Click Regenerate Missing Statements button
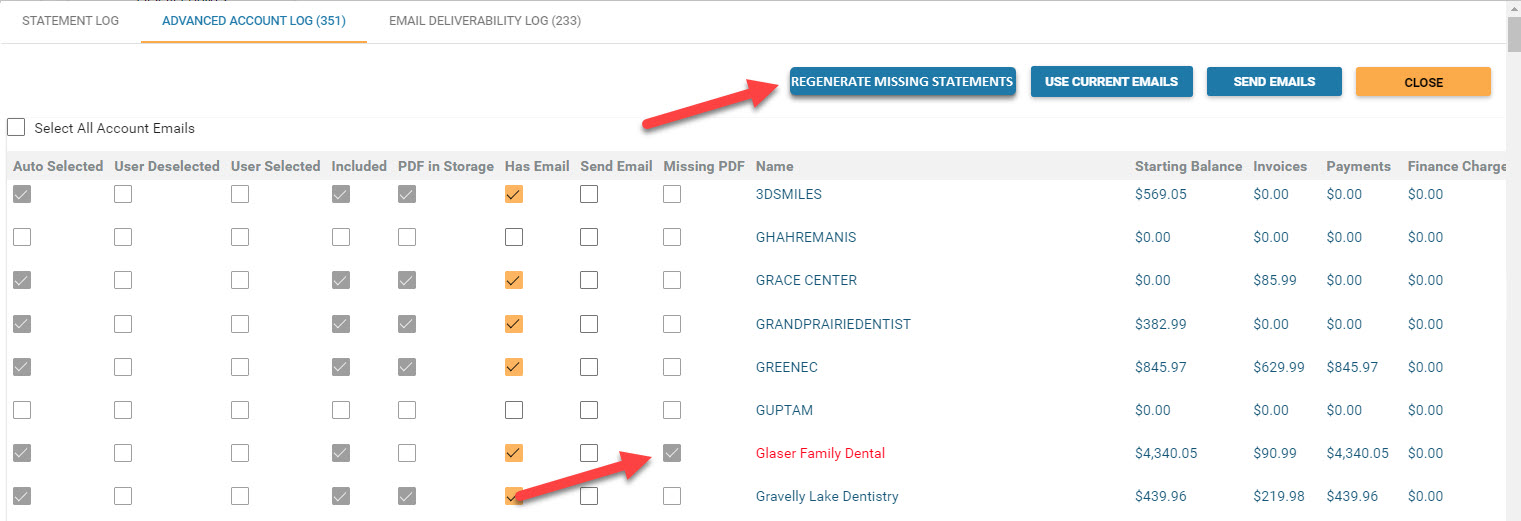 tap(902, 81)
